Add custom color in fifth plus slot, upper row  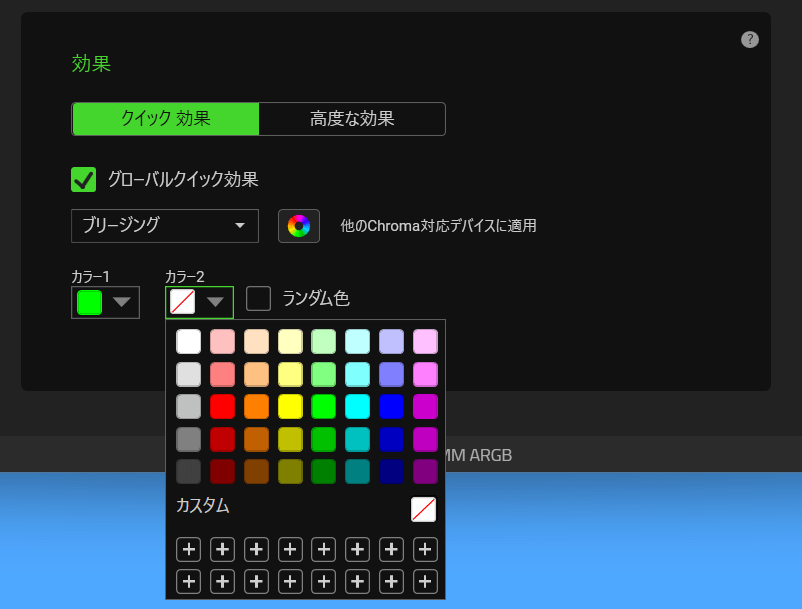click(x=324, y=549)
